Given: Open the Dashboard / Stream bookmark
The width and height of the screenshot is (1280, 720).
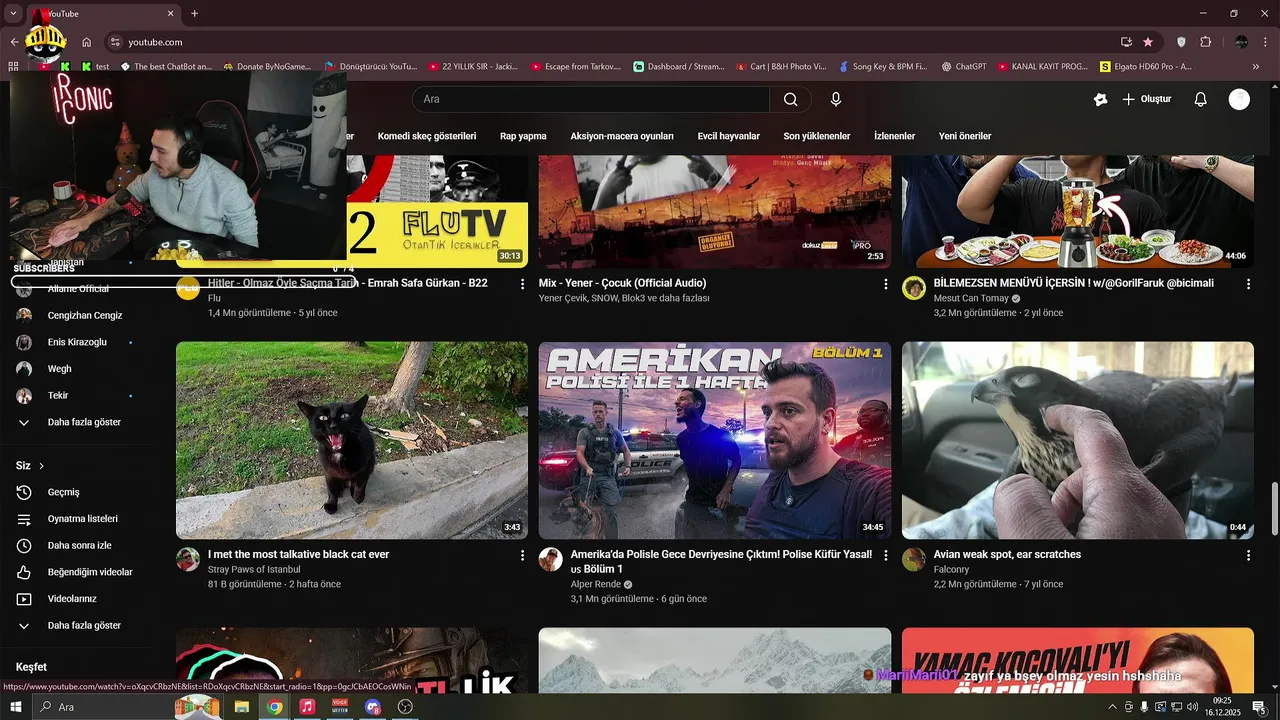Looking at the screenshot, I should click(x=679, y=67).
